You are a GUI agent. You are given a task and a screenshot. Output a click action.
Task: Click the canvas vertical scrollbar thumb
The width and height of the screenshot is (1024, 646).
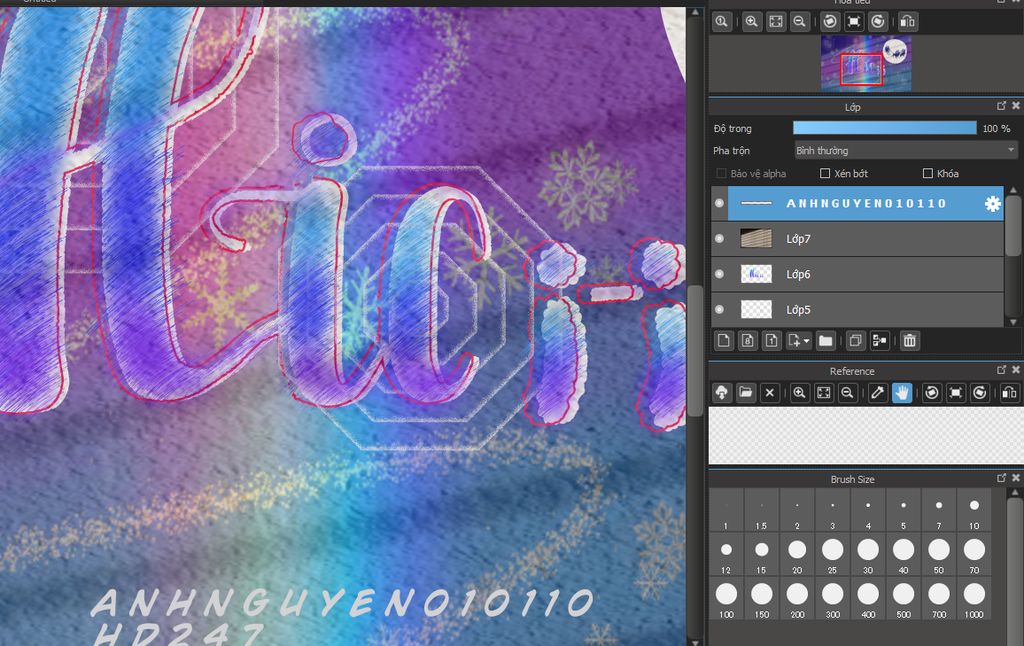(x=696, y=351)
